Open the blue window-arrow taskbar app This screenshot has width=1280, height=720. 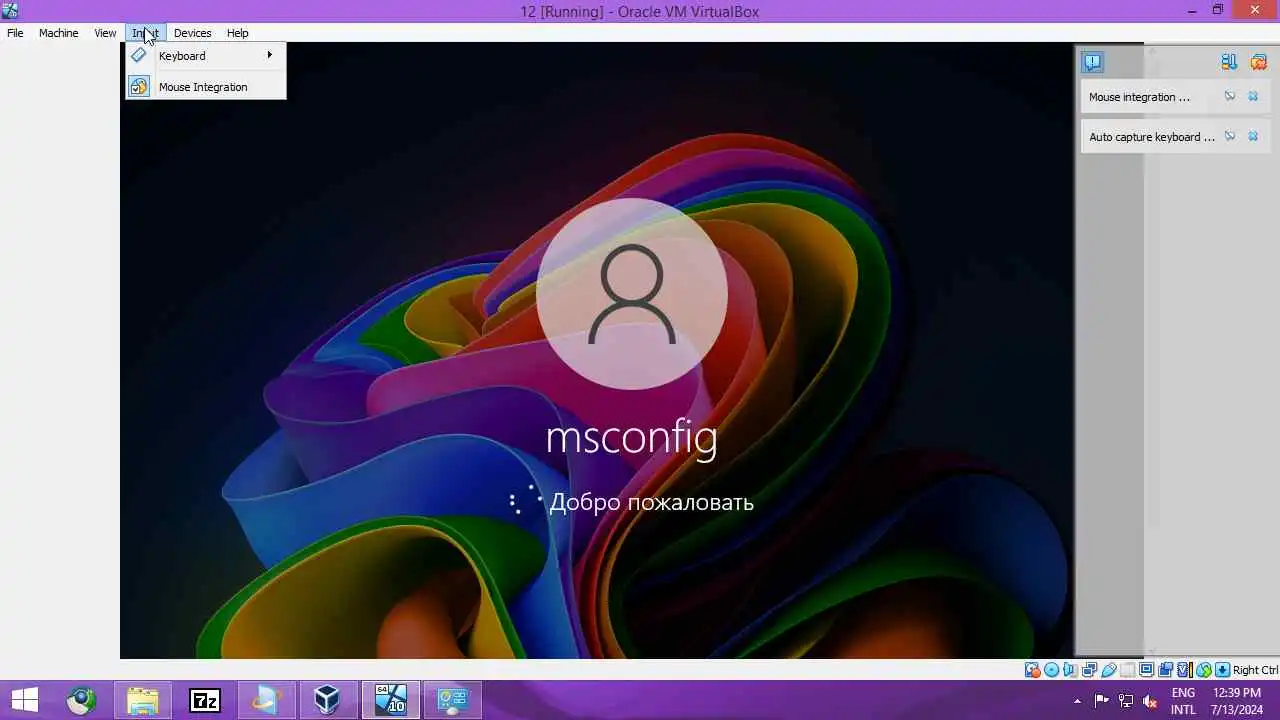tap(266, 700)
